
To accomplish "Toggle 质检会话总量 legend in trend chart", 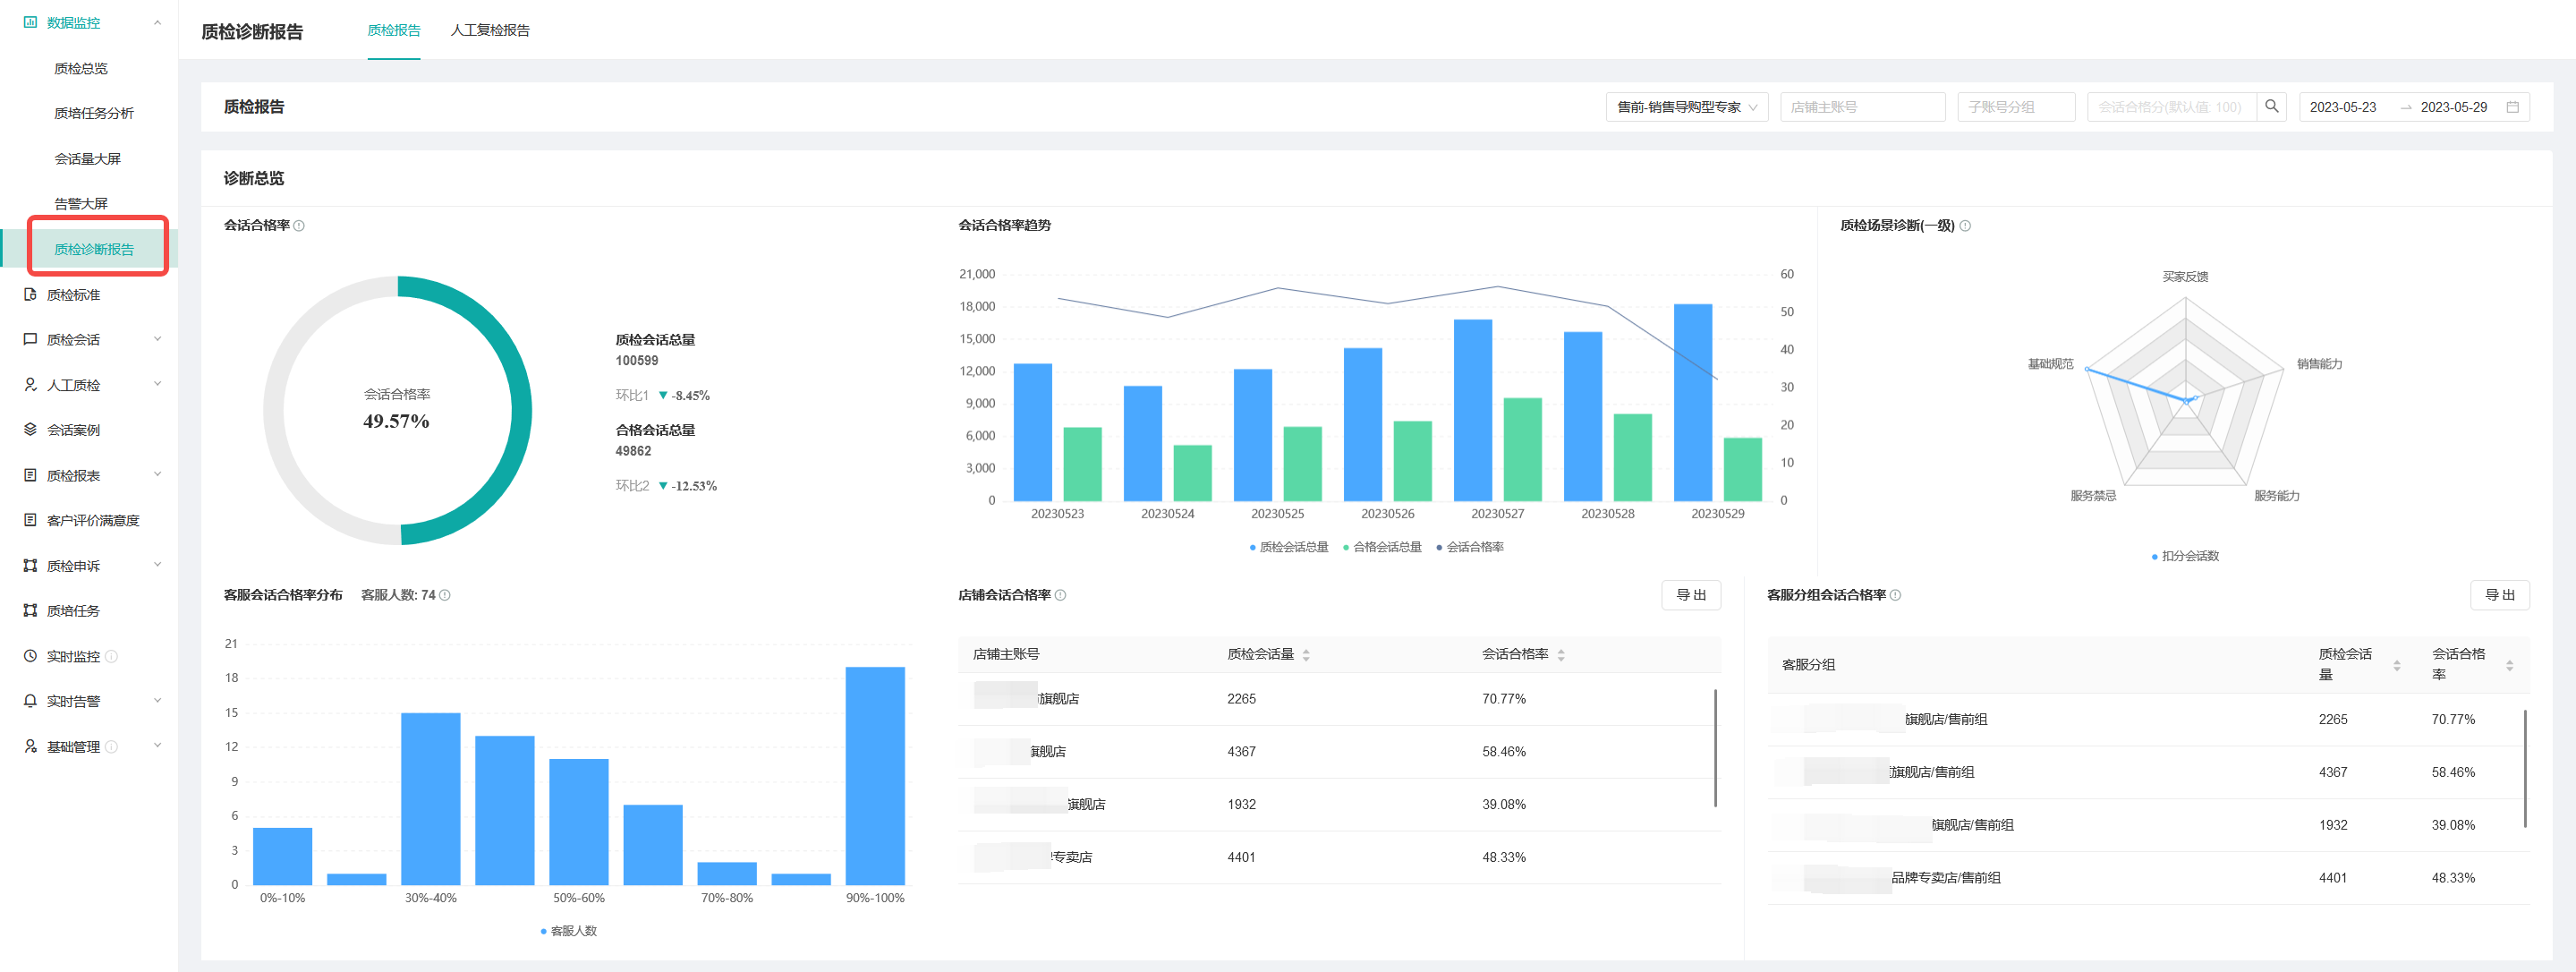I will tap(1289, 547).
